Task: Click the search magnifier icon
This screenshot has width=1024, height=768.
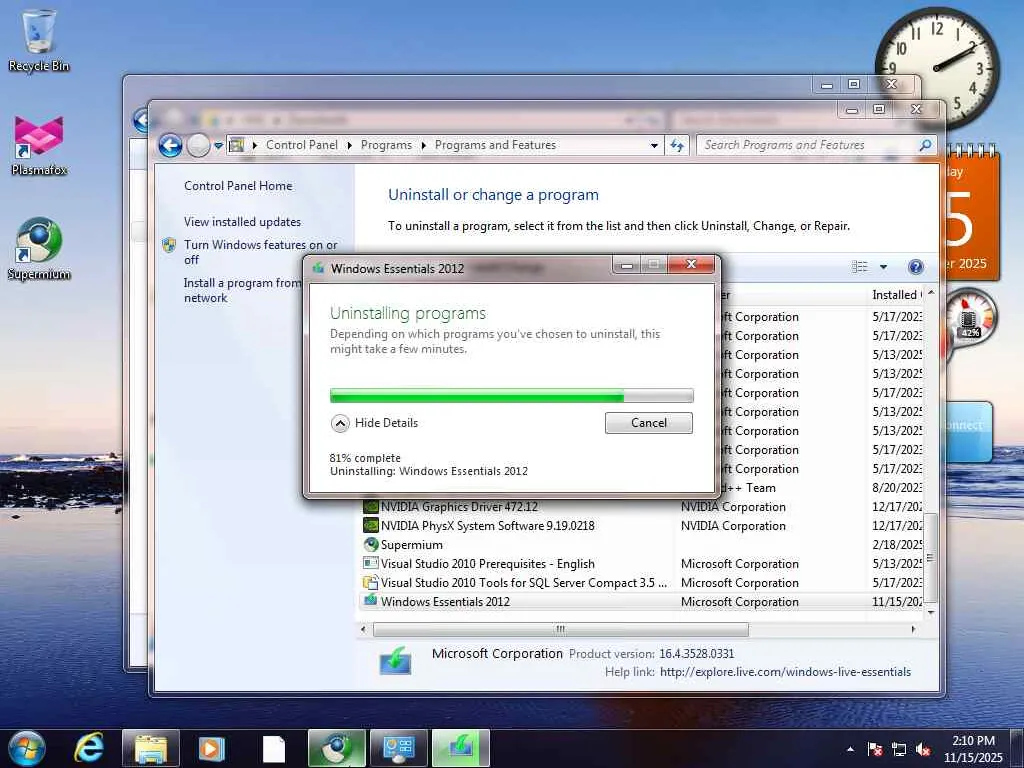Action: point(925,145)
